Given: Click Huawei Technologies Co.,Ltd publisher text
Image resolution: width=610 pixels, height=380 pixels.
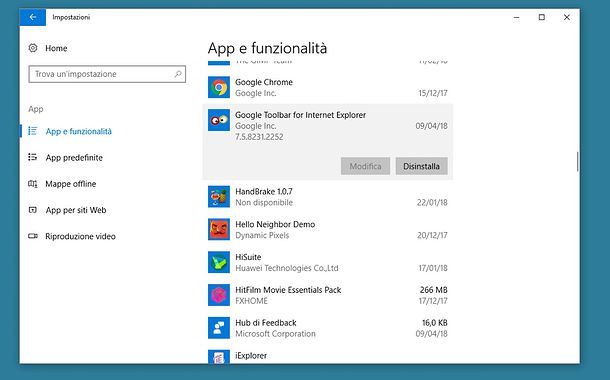Looking at the screenshot, I should point(287,268).
